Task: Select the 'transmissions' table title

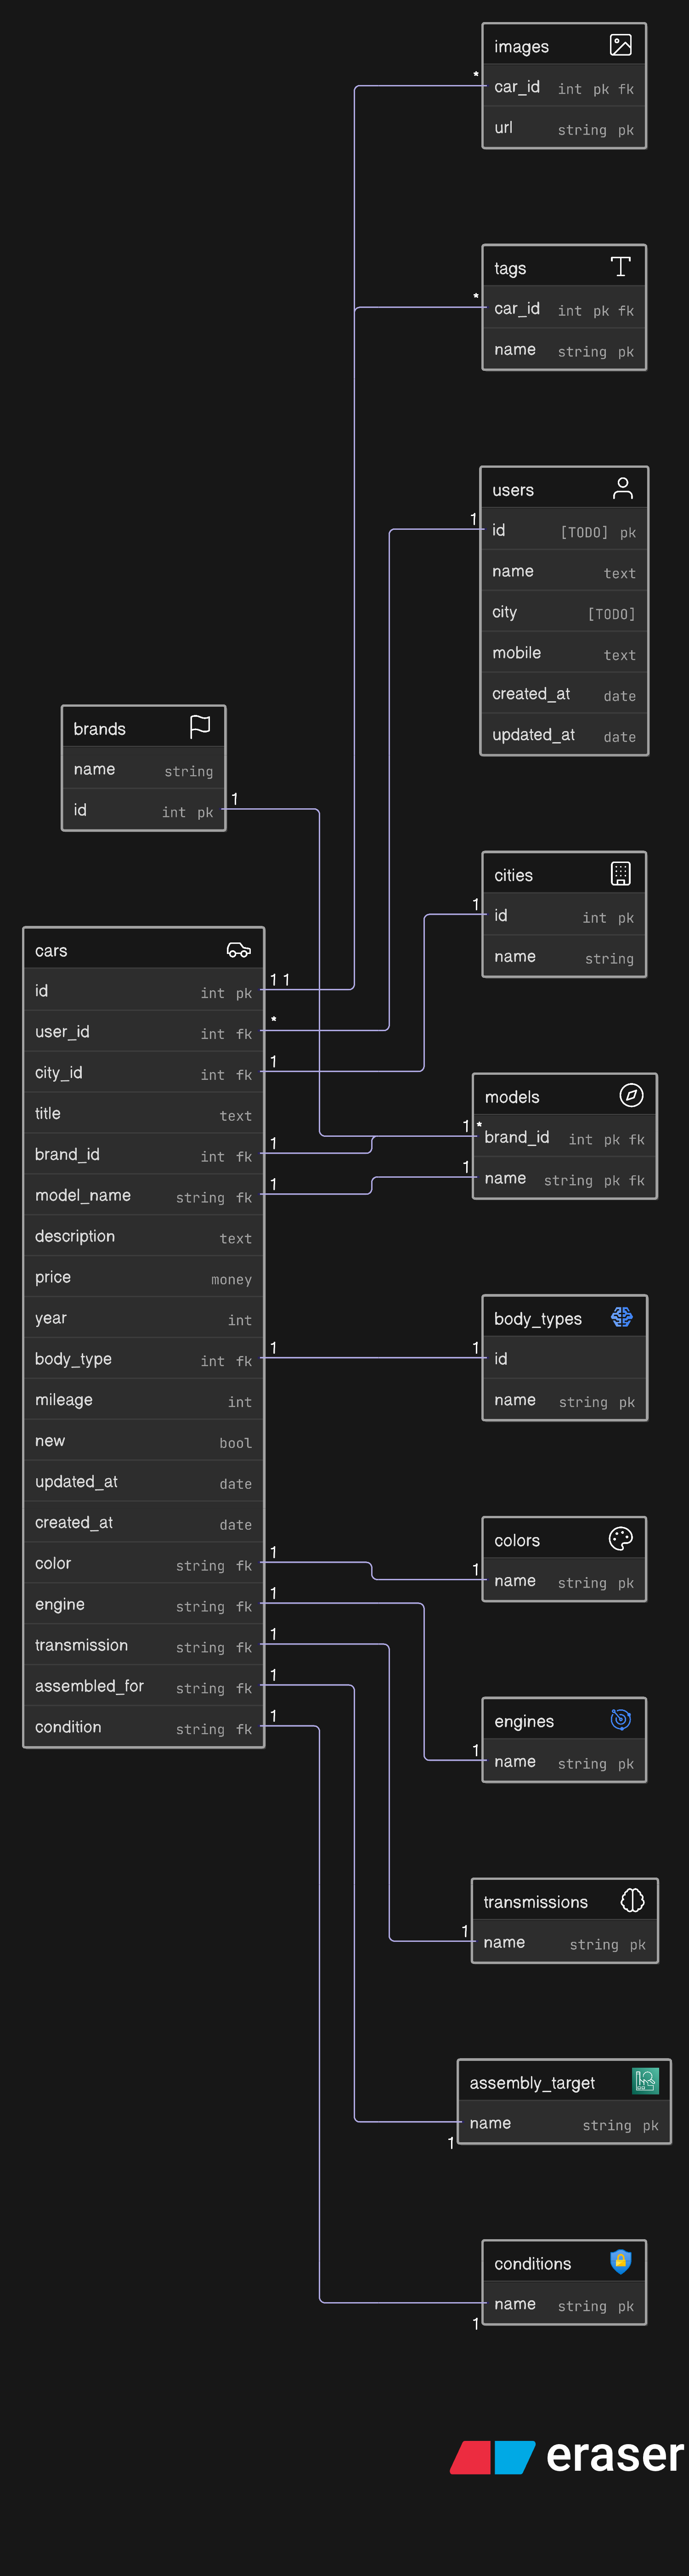Action: click(x=536, y=1902)
